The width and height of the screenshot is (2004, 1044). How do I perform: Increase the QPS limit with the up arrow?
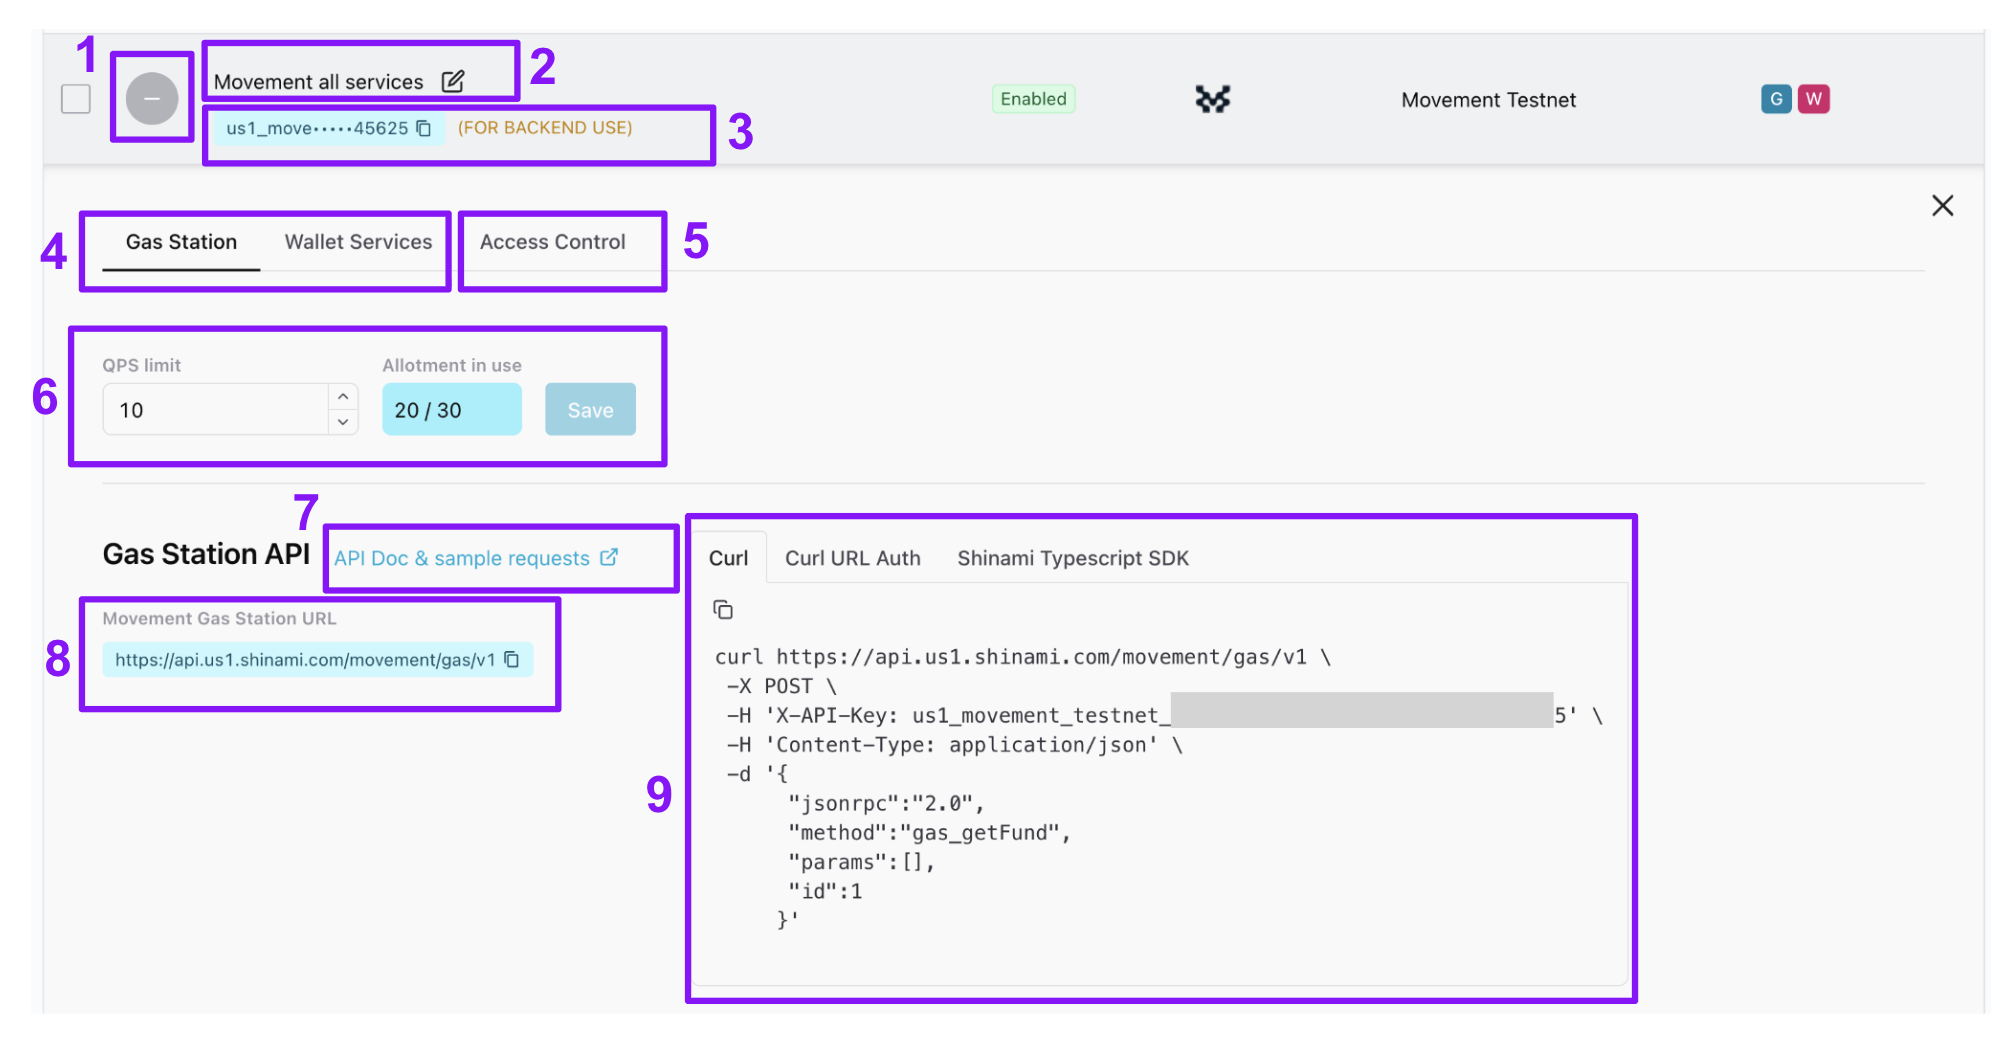click(343, 397)
